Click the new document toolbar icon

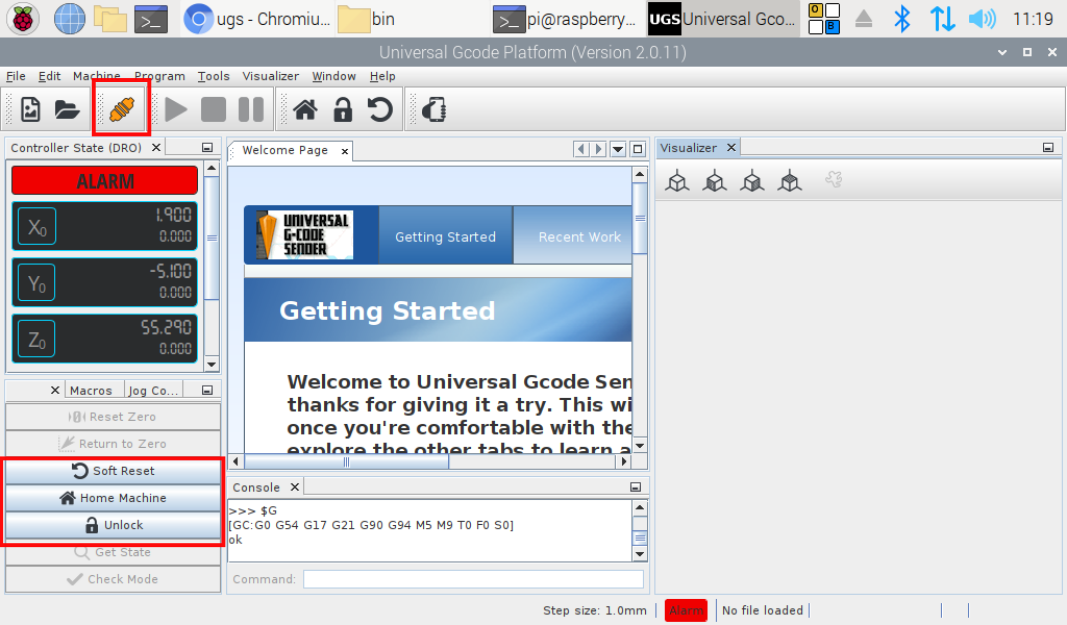(31, 110)
